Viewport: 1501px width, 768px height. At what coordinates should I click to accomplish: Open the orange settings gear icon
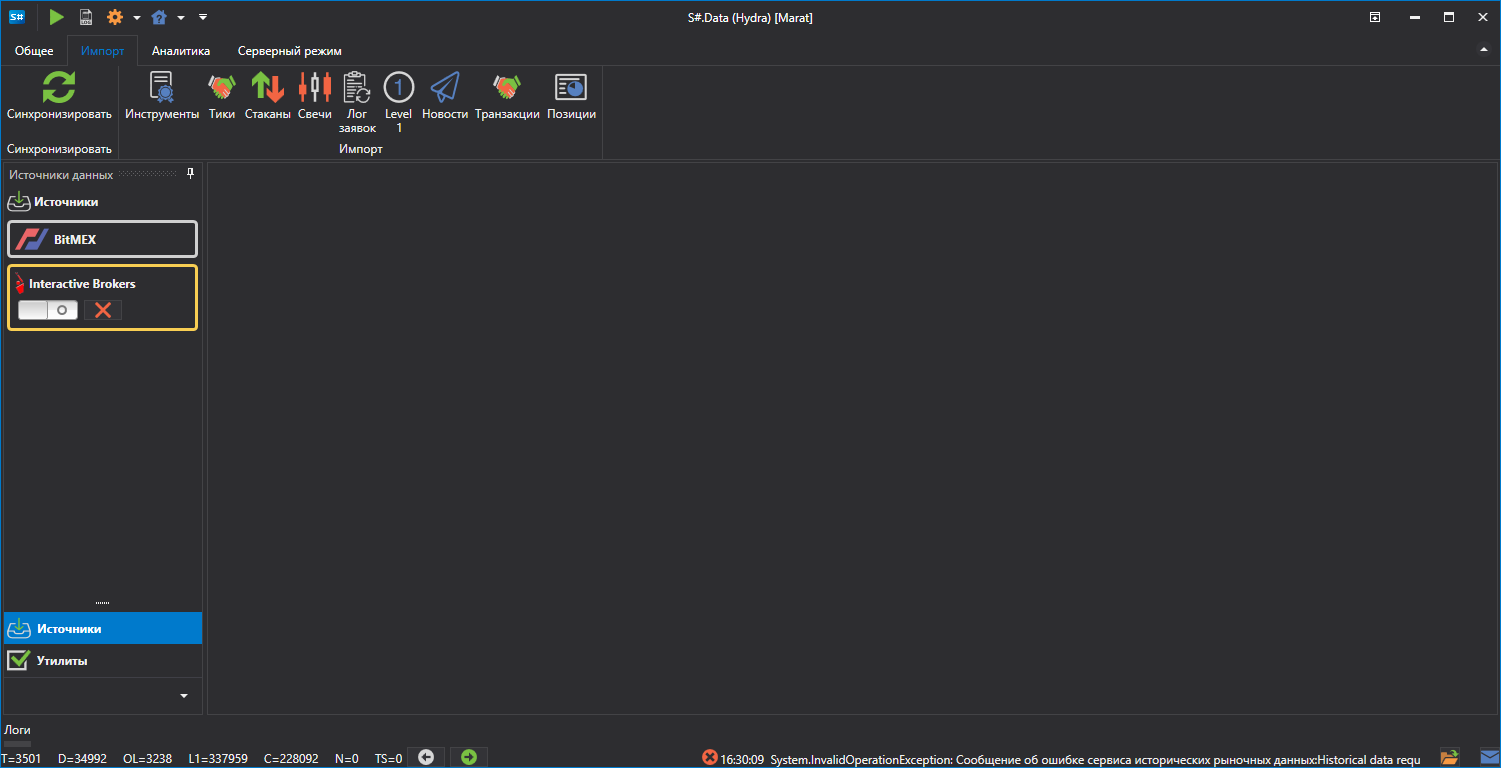pos(115,17)
